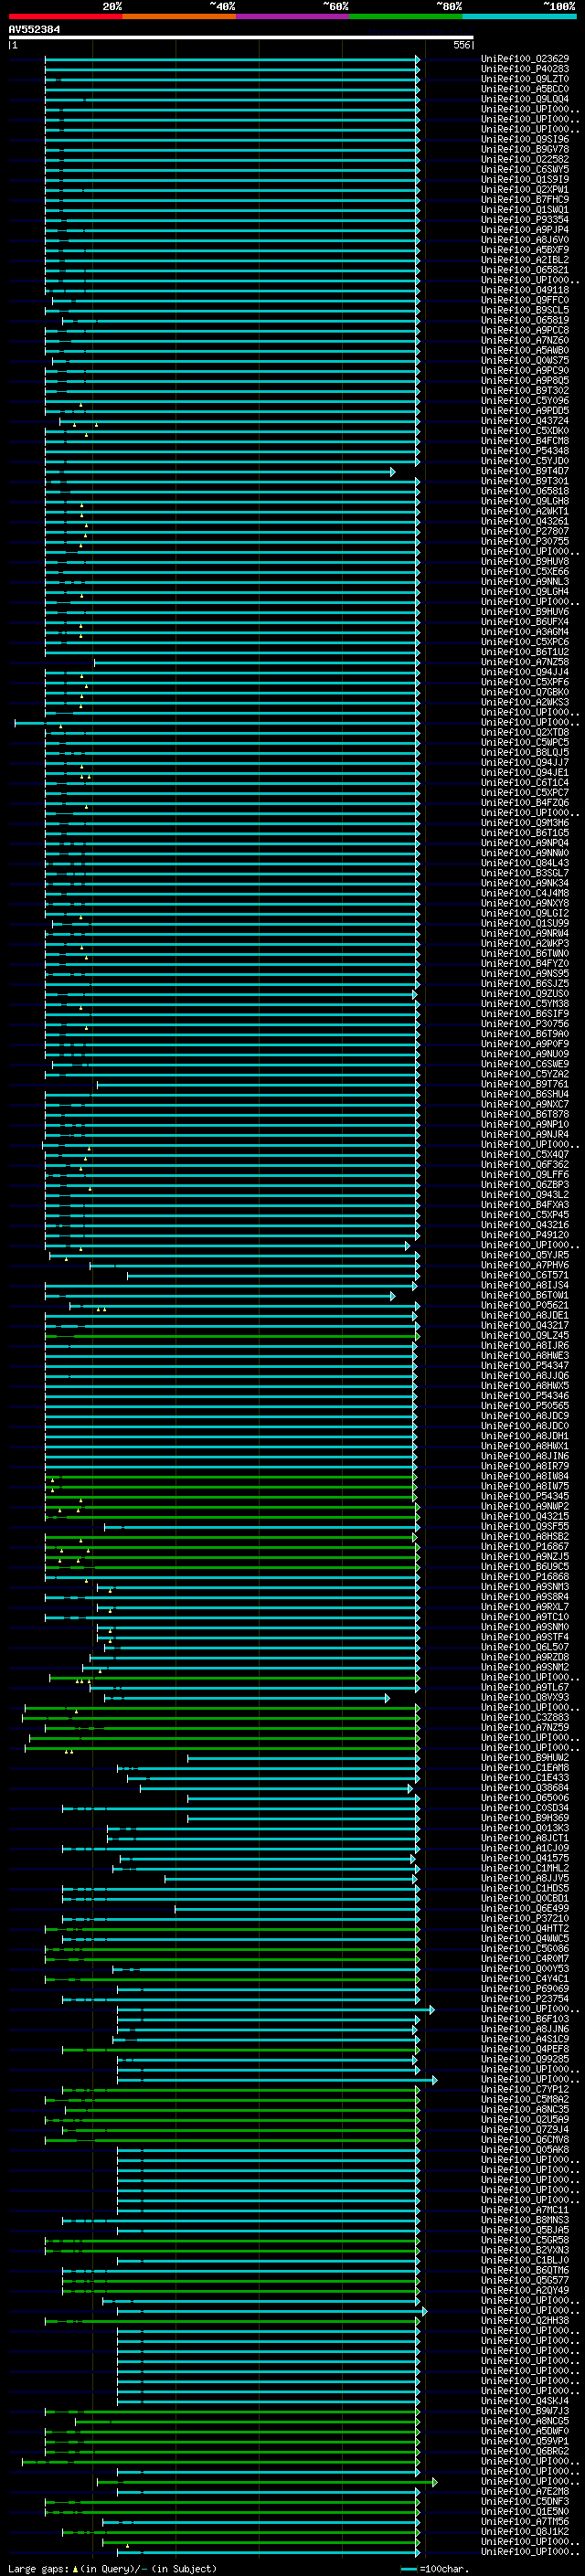Select hit label UniRef100_P69069
Screen dimensions: 585x2576
coord(525,1989)
